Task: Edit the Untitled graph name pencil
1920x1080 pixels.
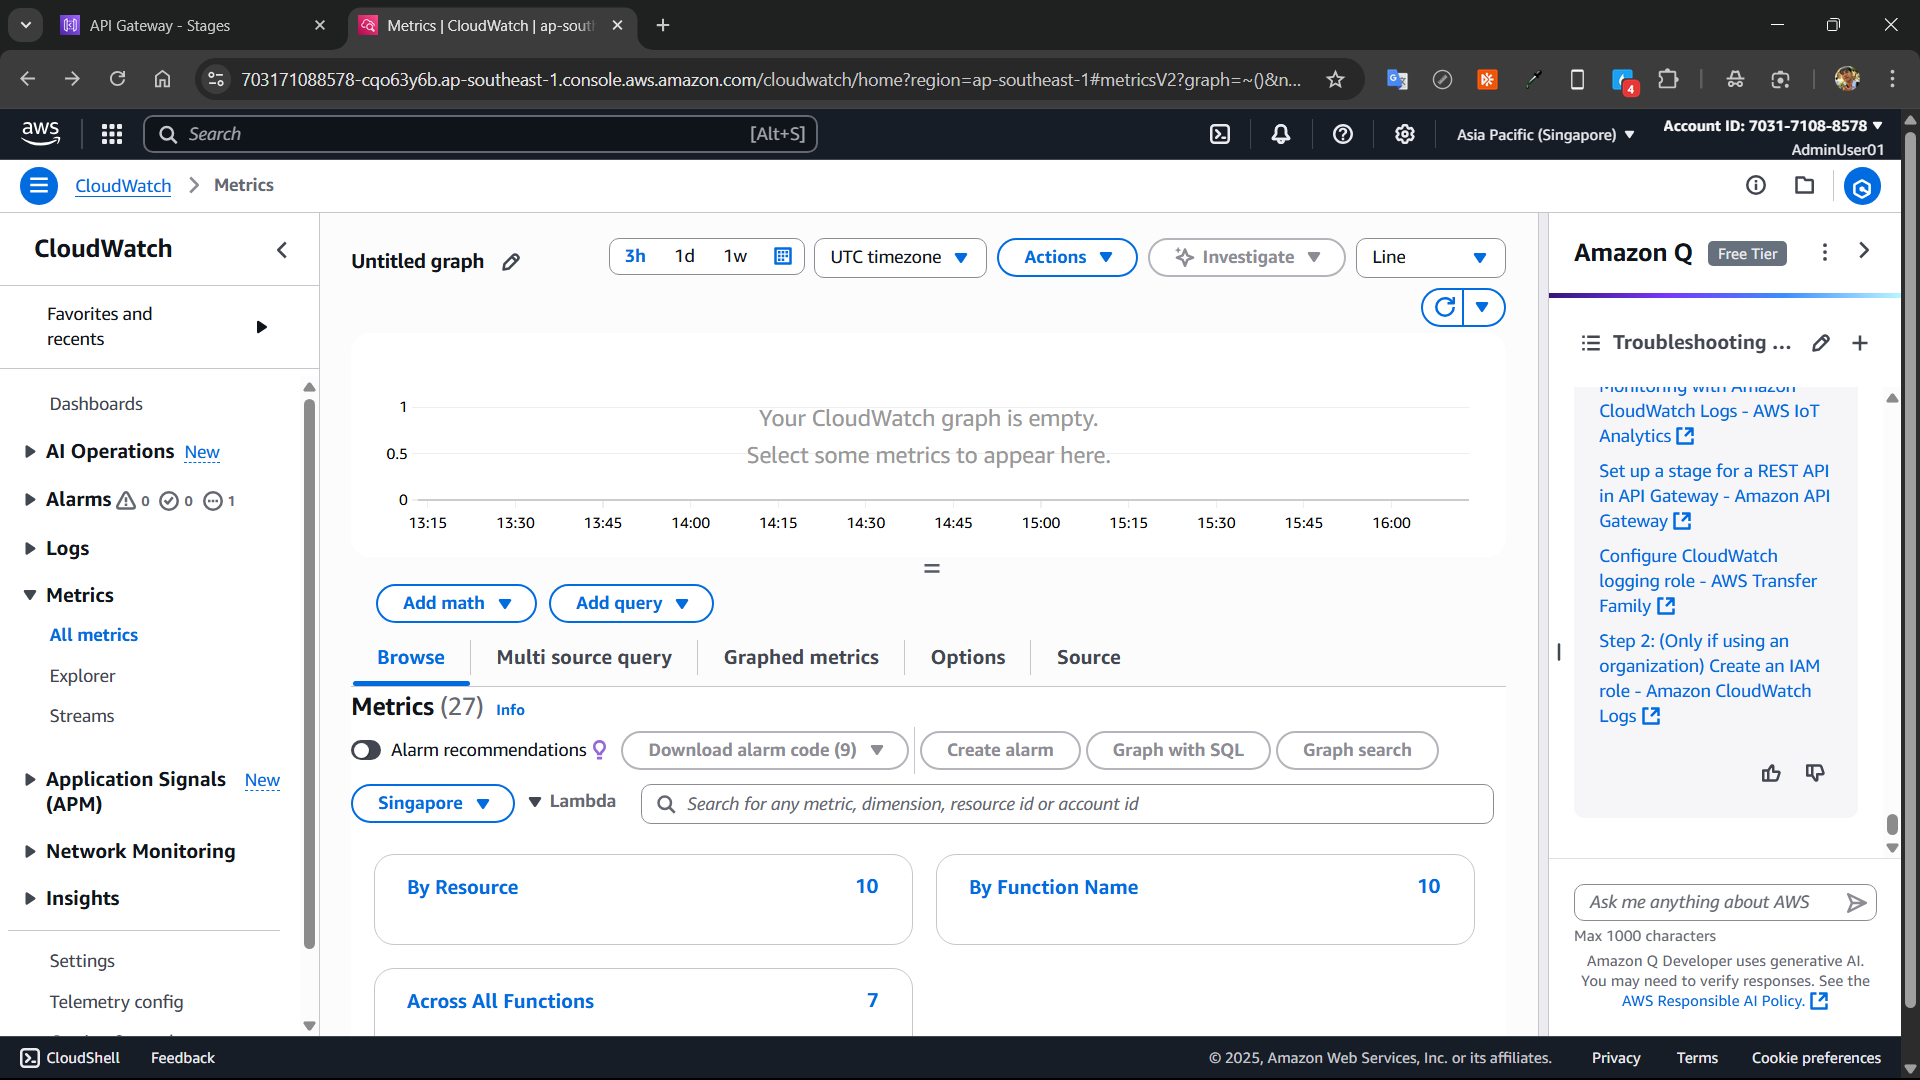Action: coord(511,262)
